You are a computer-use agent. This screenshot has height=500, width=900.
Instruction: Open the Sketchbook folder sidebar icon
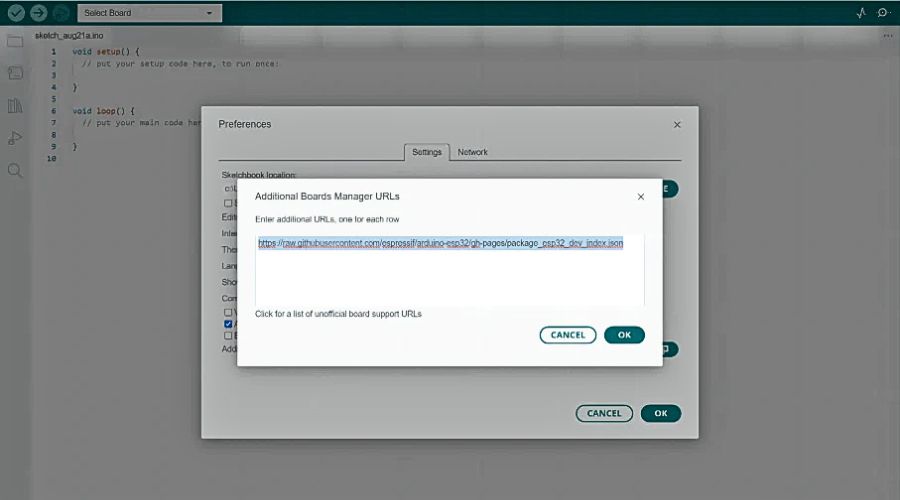pos(15,41)
